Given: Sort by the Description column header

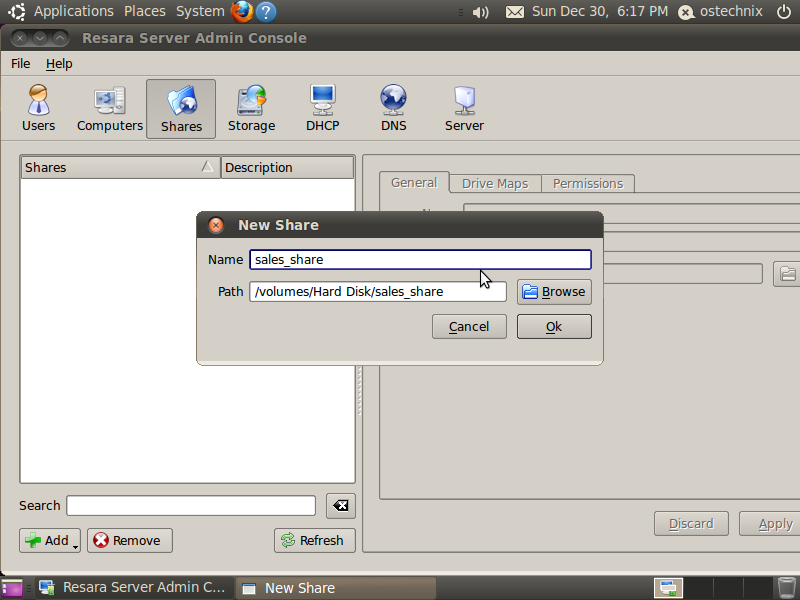Looking at the screenshot, I should click(287, 167).
